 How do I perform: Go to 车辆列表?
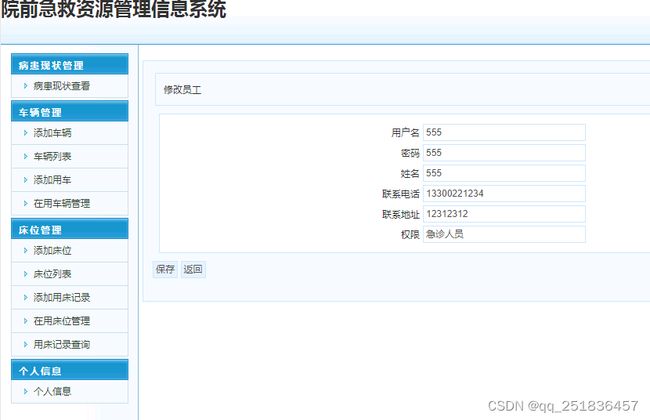click(52, 156)
